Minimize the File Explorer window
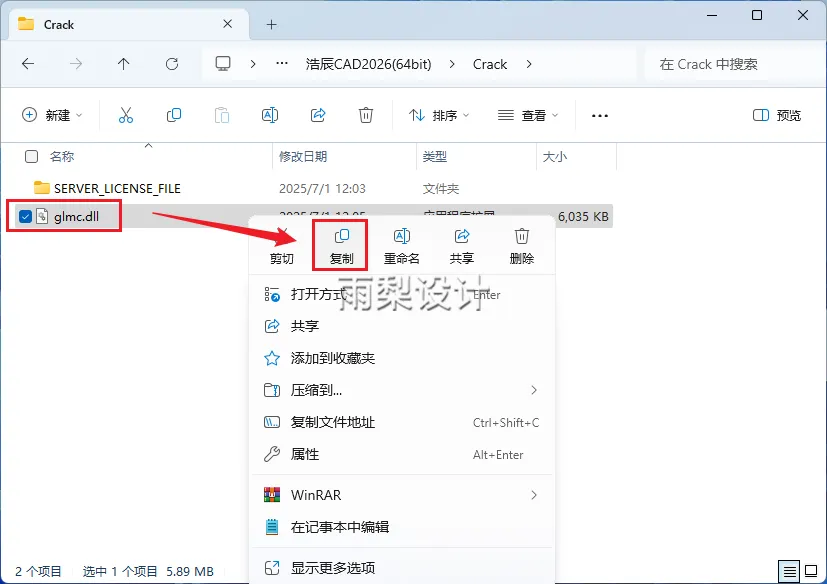 click(712, 15)
